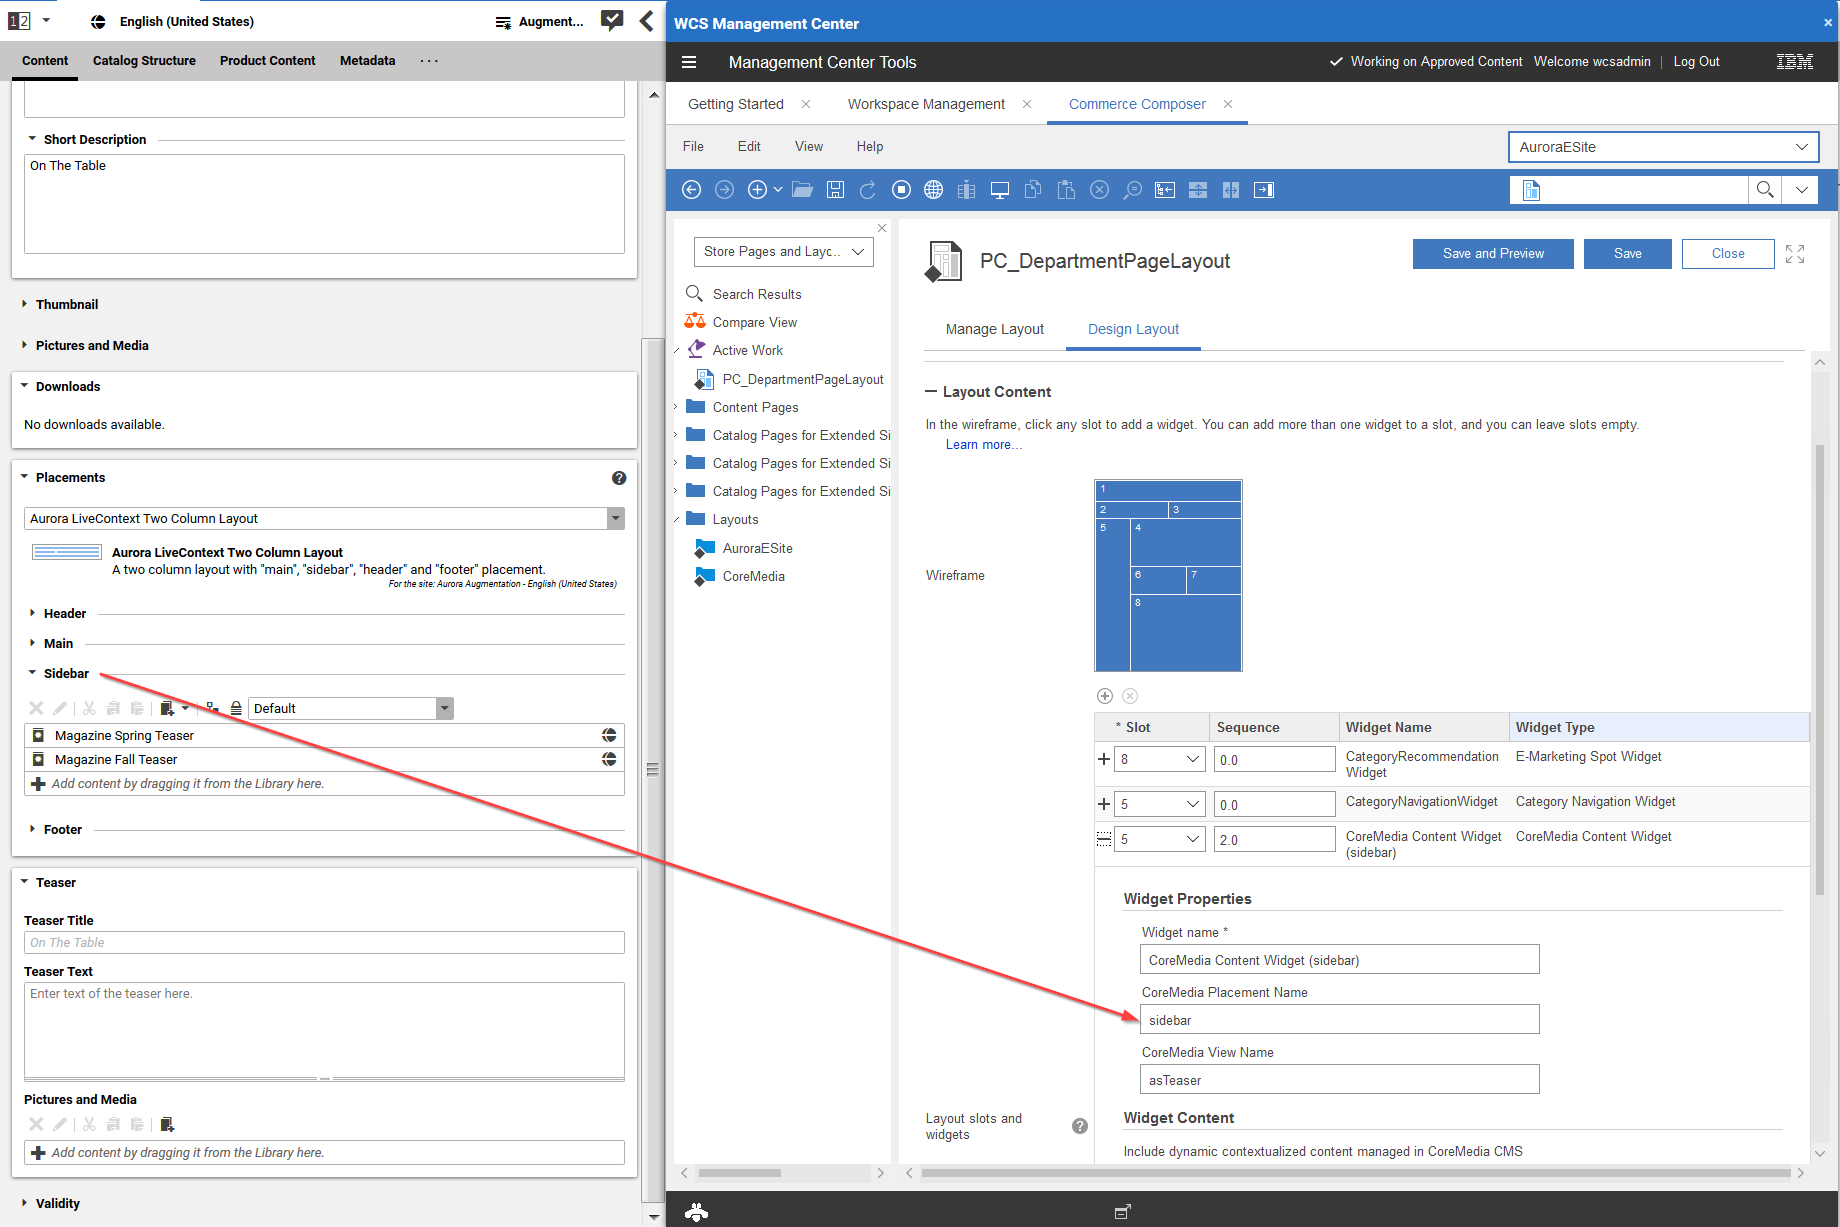The height and width of the screenshot is (1227, 1840).
Task: Click the CoreMedia Placement Name input field
Action: tap(1338, 1020)
